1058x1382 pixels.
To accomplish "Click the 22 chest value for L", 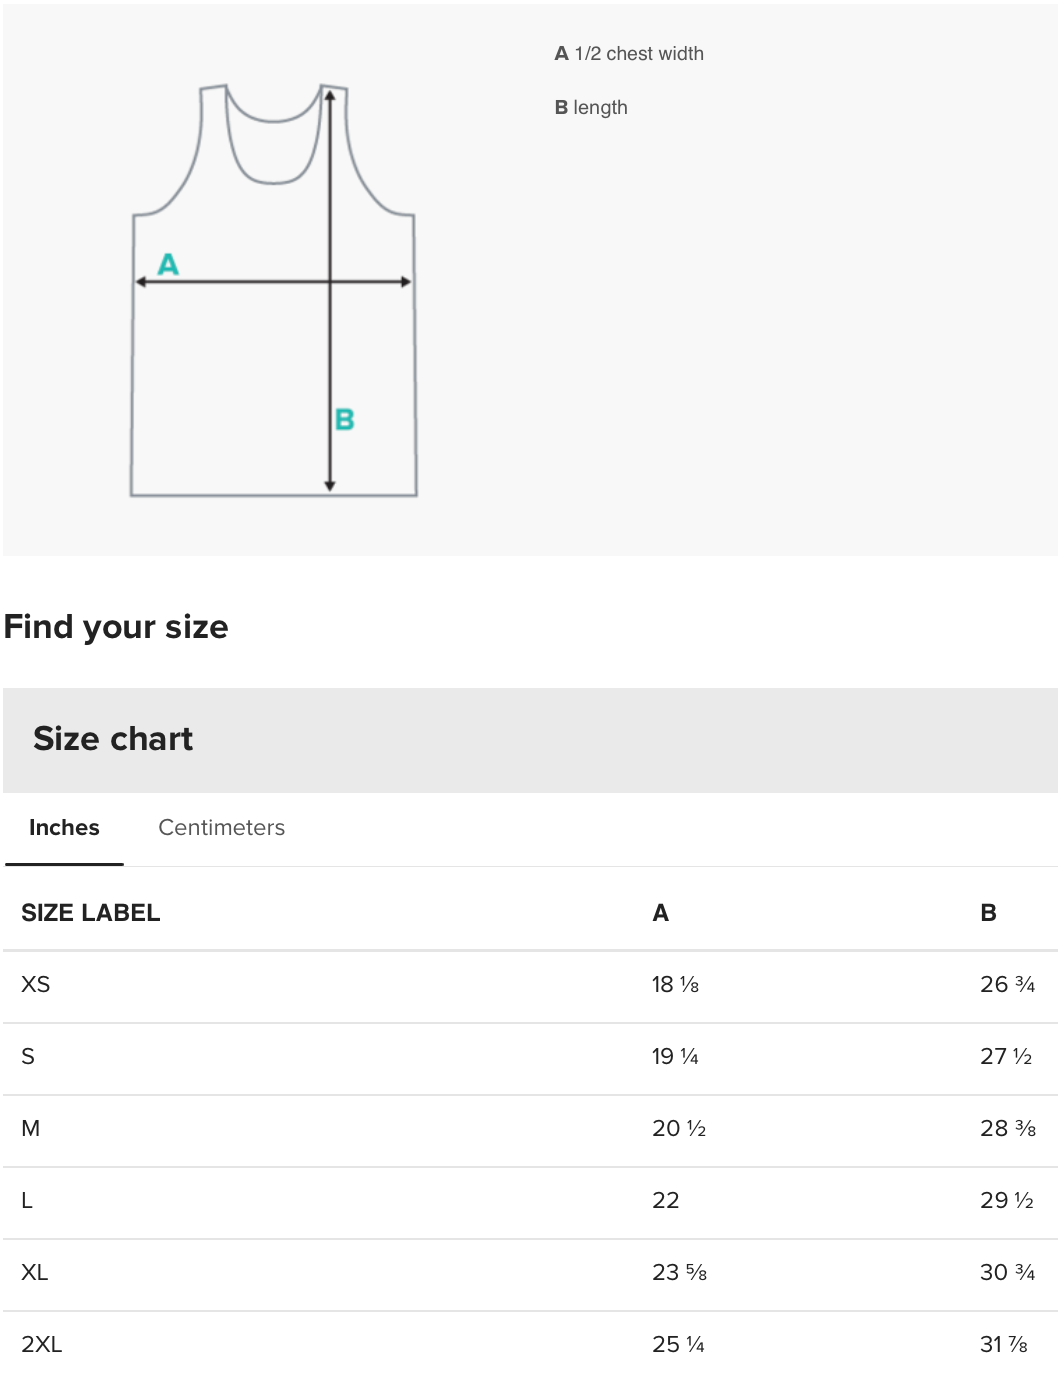I will pyautogui.click(x=666, y=1200).
